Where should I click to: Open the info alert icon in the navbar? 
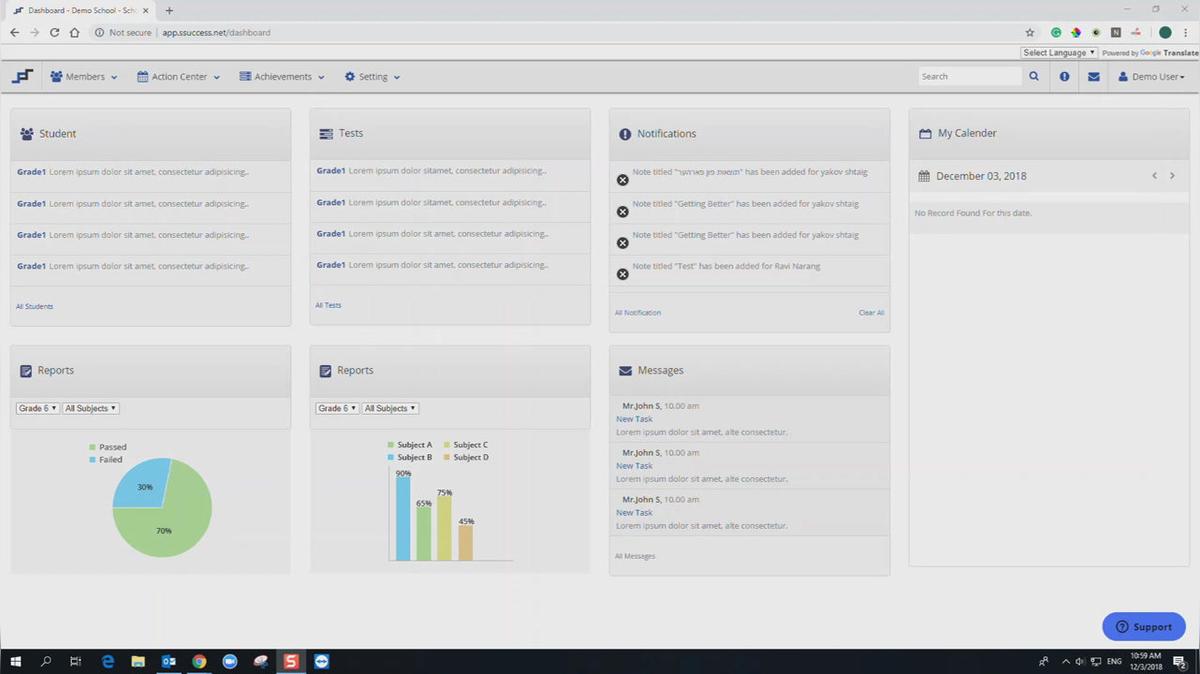(x=1064, y=76)
